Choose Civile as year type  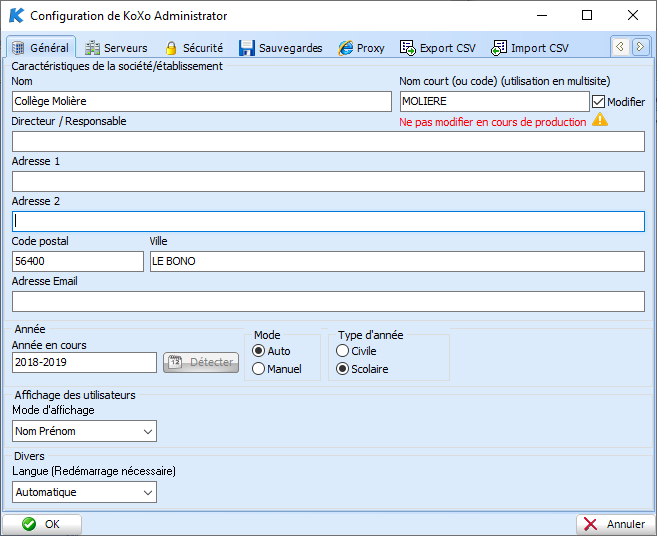point(342,351)
